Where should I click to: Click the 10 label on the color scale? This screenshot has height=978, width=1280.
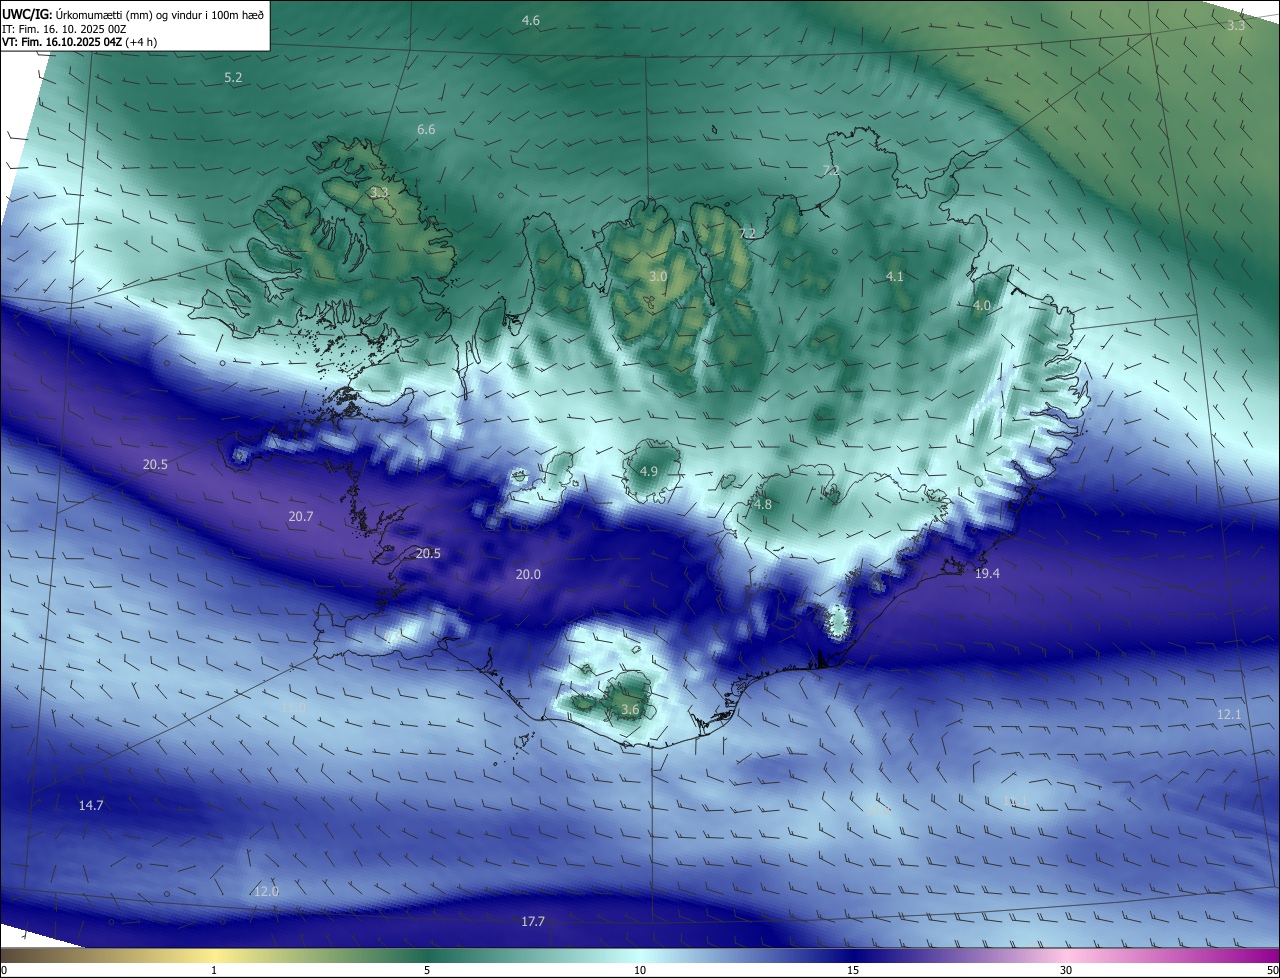pos(640,970)
